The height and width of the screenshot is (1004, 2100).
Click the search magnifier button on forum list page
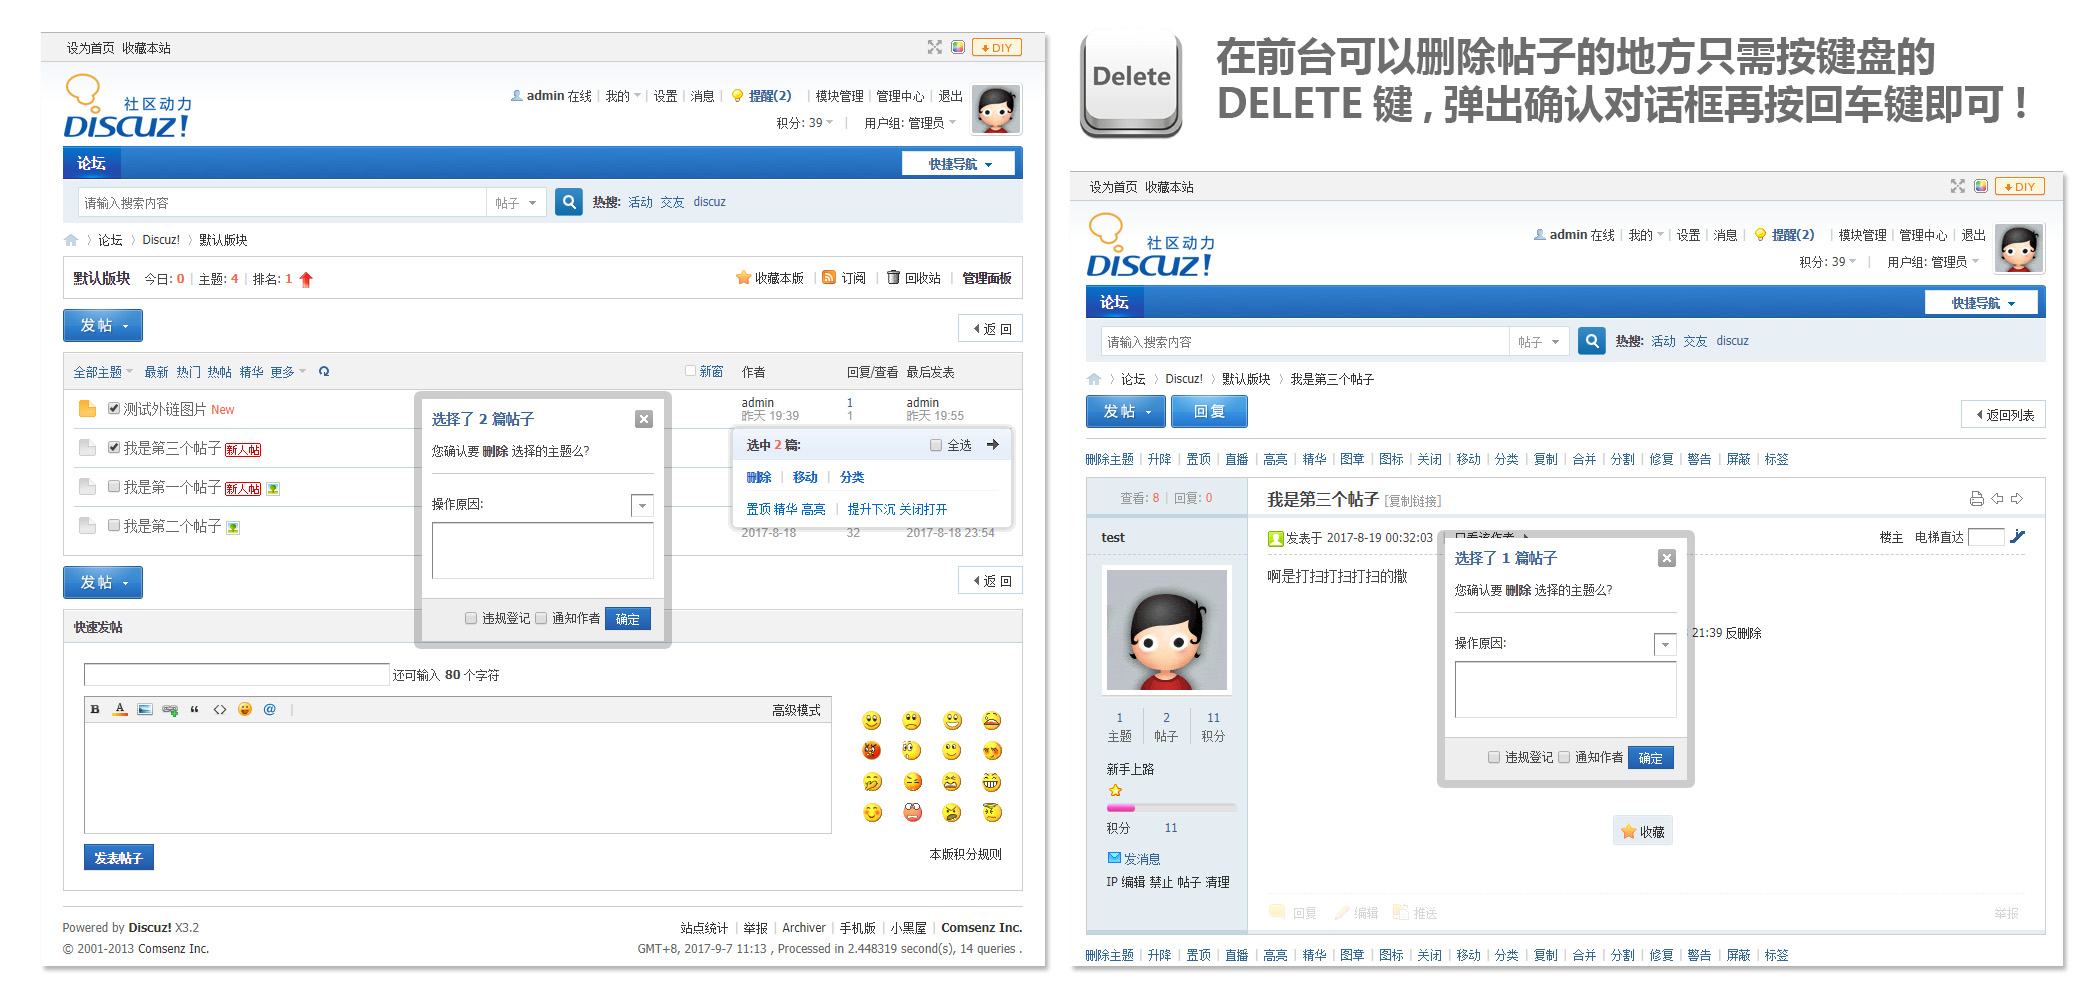pyautogui.click(x=569, y=202)
